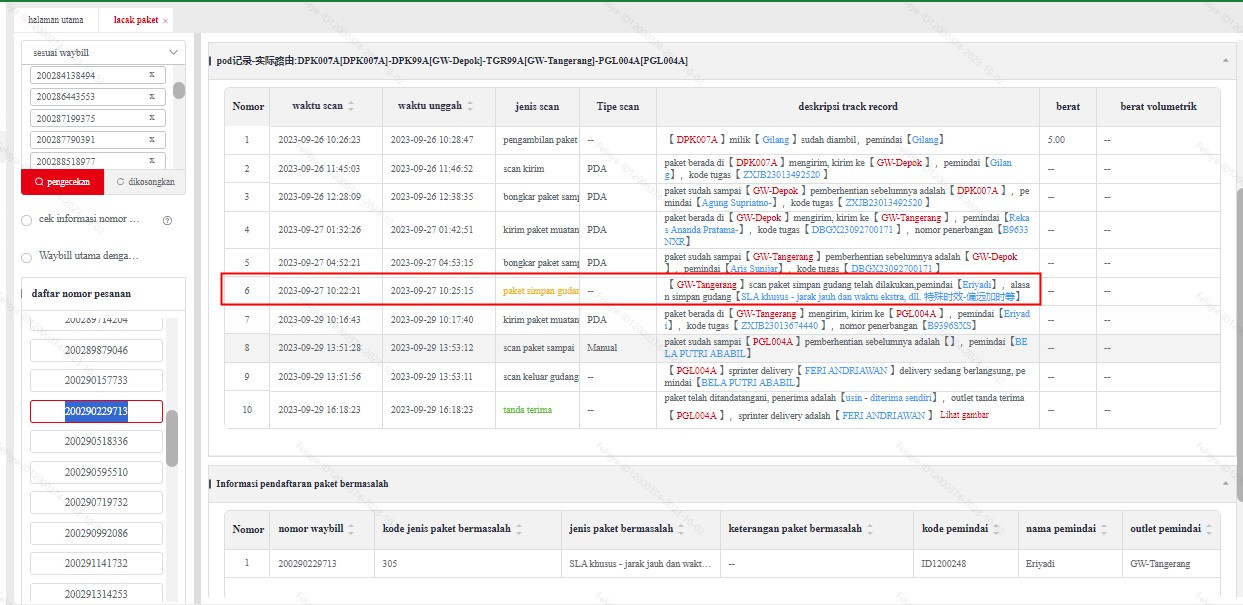Screen dimensions: 1243x605
Task: Click tanda terima scan type in row 10
Action: click(x=526, y=410)
